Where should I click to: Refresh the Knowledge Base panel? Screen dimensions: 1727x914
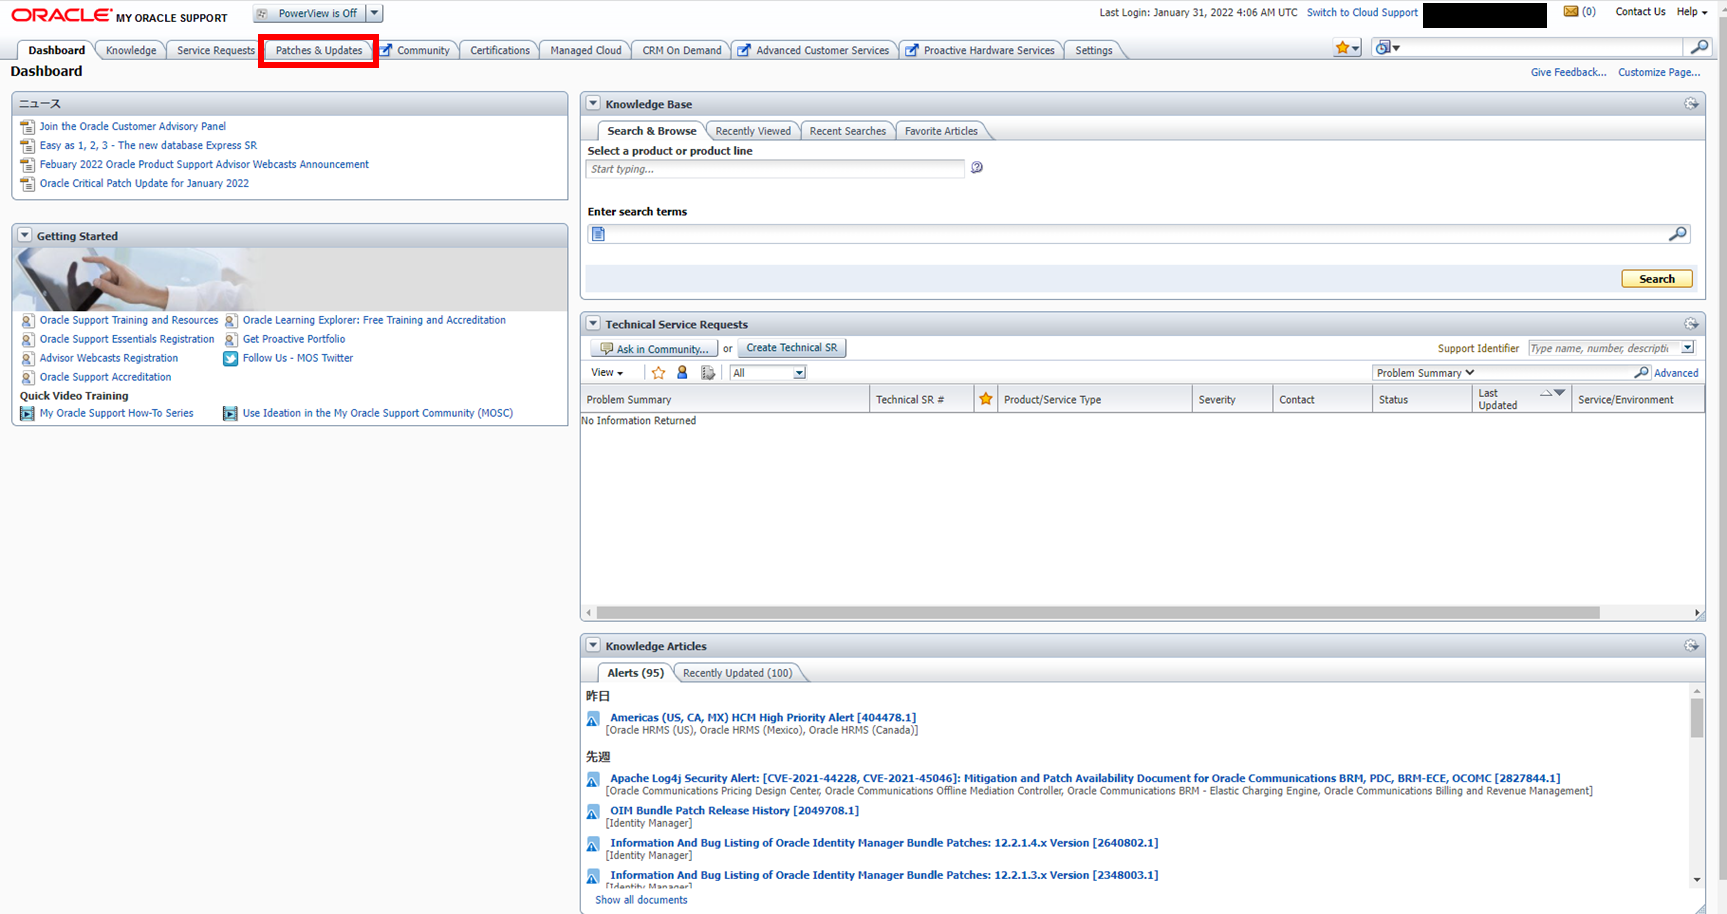(1692, 103)
